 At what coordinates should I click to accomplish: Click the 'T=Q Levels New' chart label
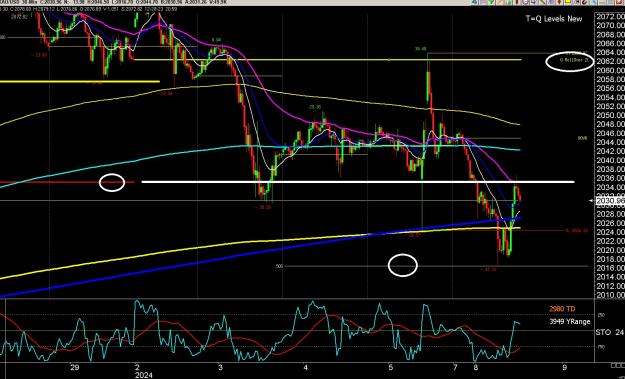pyautogui.click(x=554, y=19)
